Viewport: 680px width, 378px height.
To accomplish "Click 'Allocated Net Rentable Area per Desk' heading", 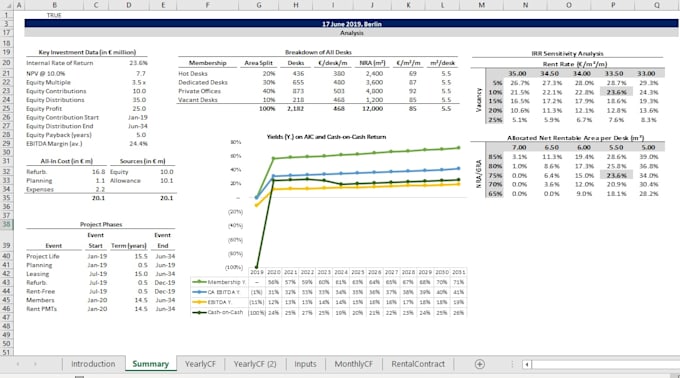I will pos(575,138).
